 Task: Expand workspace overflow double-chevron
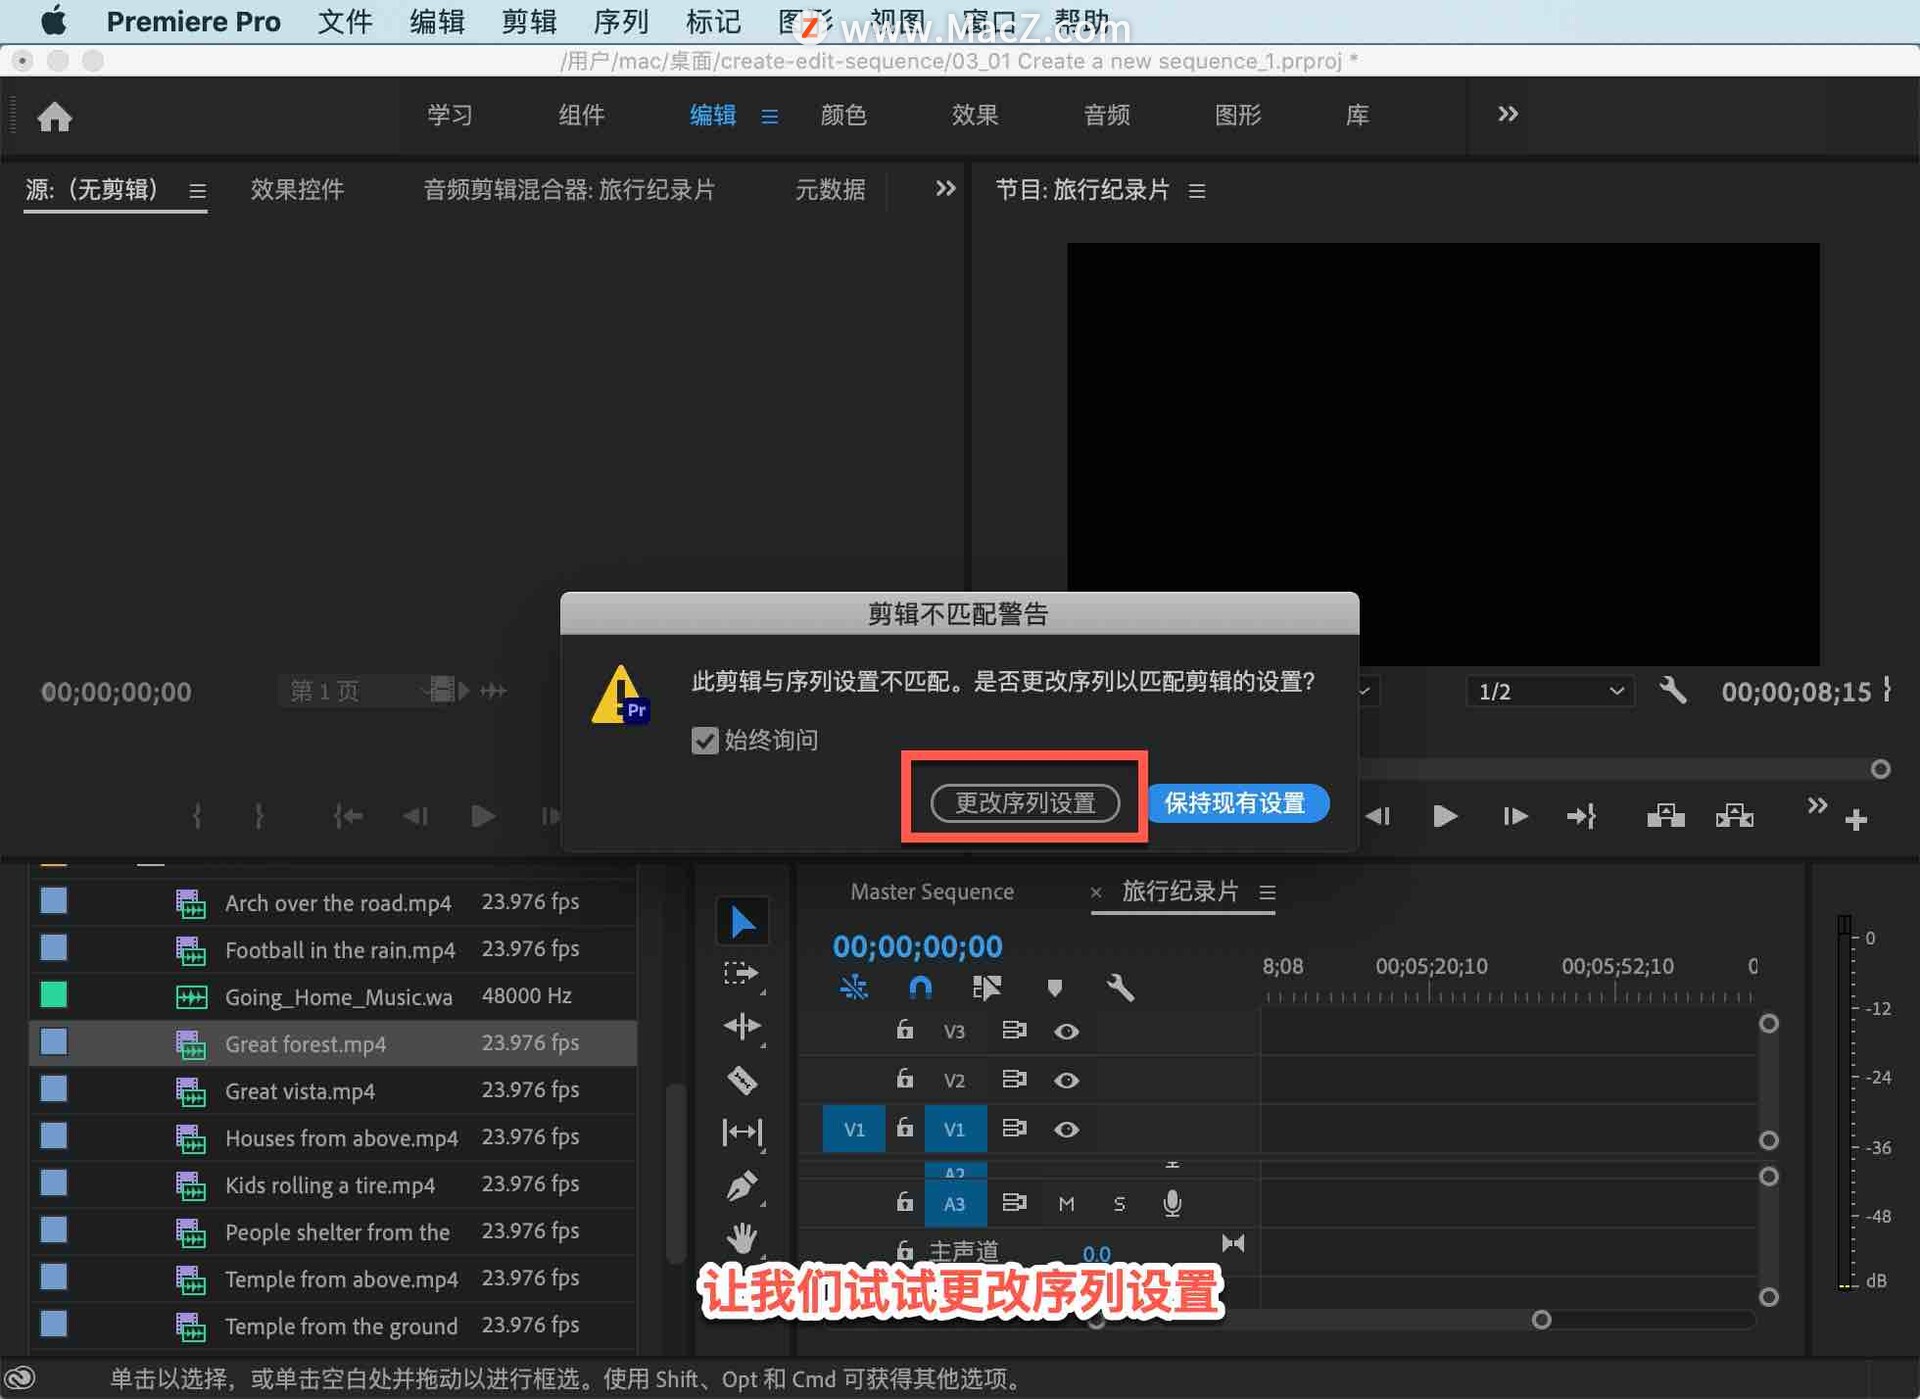click(x=1507, y=114)
